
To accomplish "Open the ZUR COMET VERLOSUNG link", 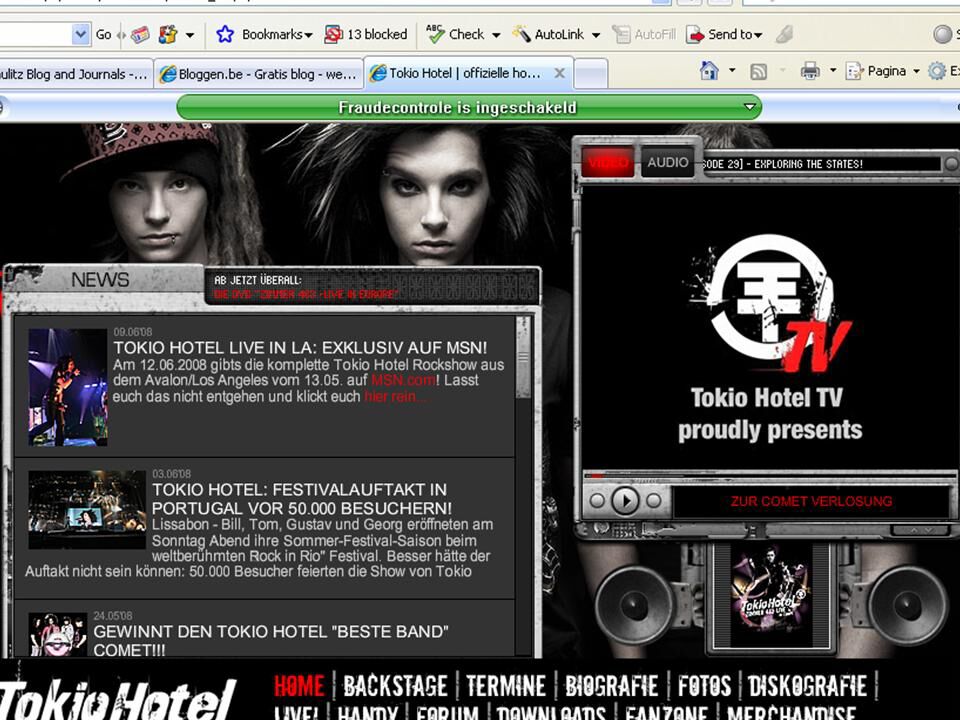I will [811, 501].
